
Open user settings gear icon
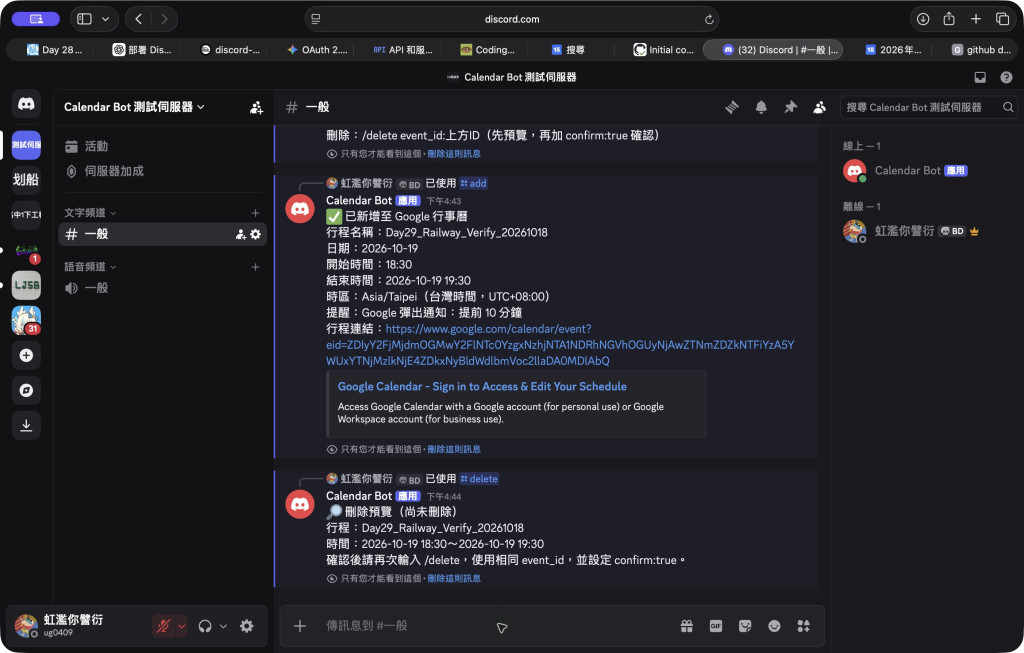tap(247, 626)
